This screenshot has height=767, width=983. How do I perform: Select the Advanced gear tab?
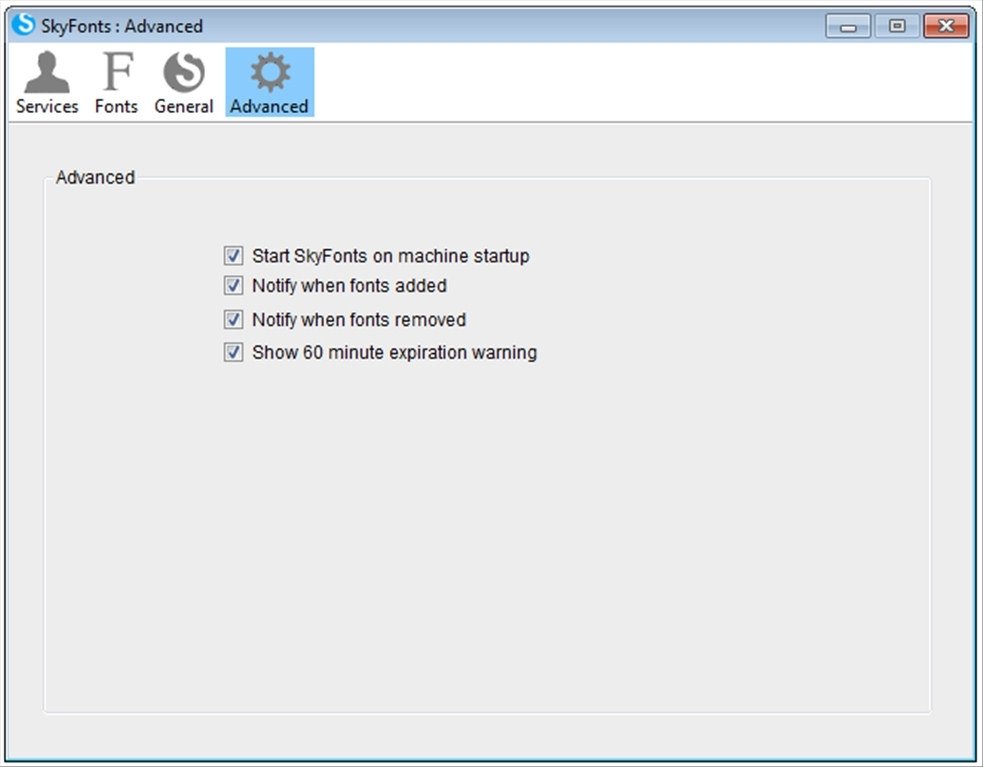pos(270,82)
